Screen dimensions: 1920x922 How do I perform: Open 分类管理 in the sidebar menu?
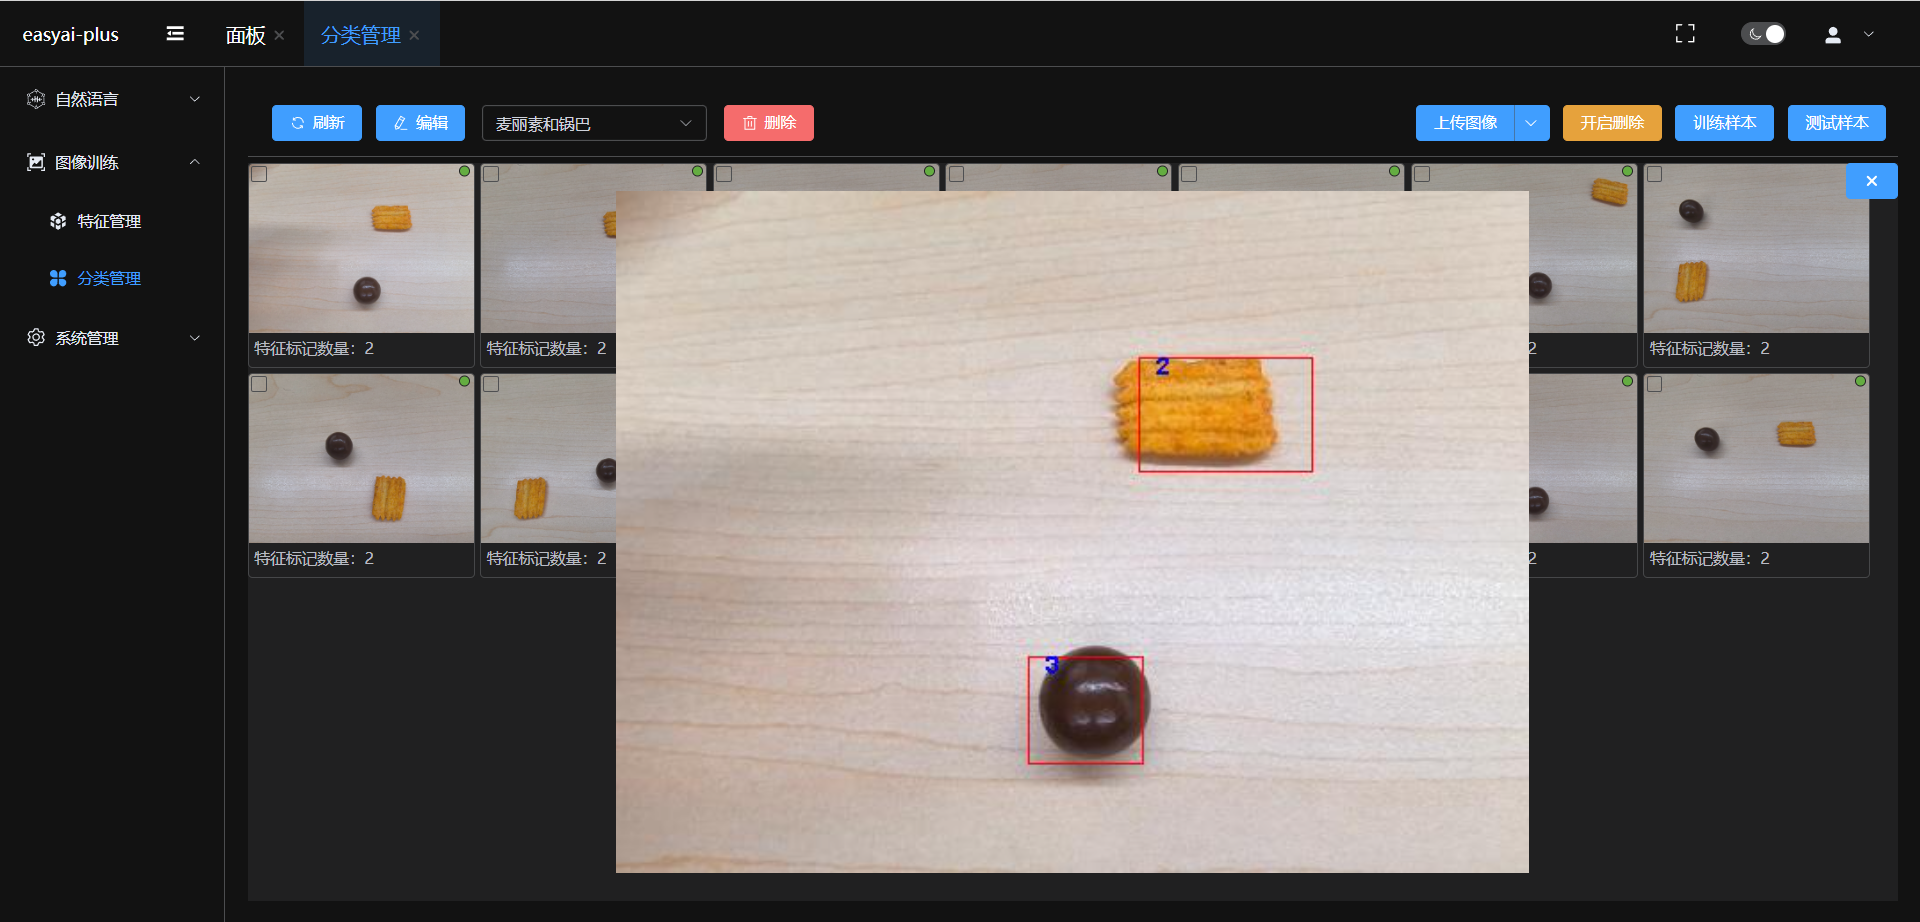(109, 278)
